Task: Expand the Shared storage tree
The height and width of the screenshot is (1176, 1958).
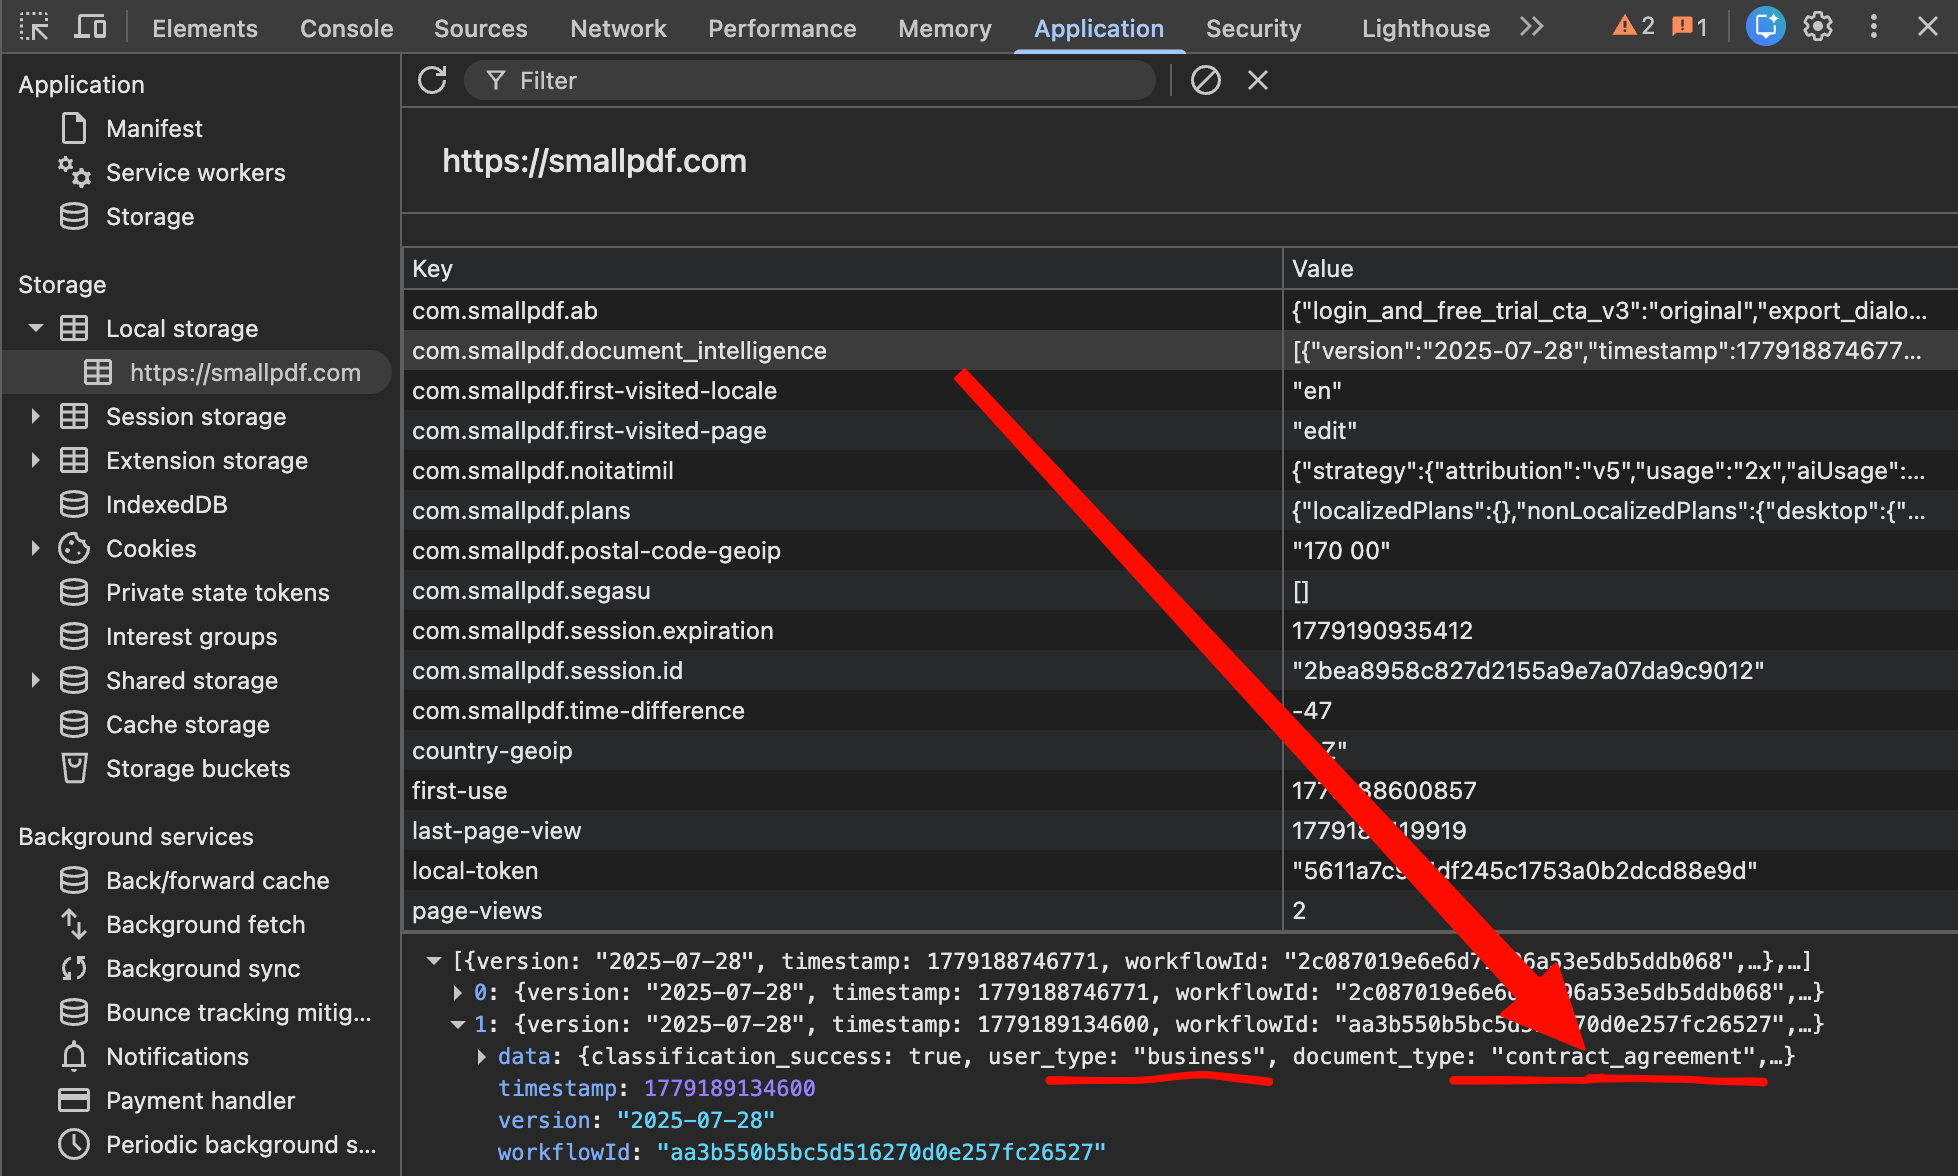Action: tap(36, 680)
